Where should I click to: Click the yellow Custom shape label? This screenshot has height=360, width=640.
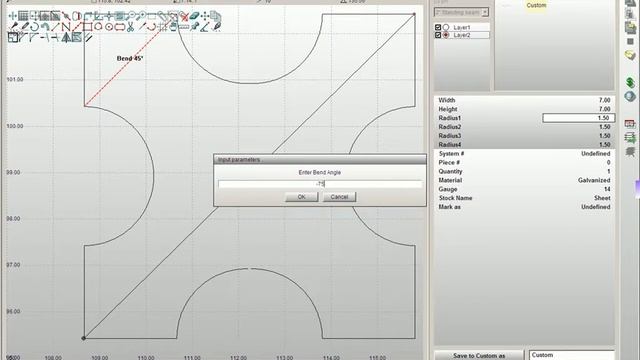[x=536, y=5]
